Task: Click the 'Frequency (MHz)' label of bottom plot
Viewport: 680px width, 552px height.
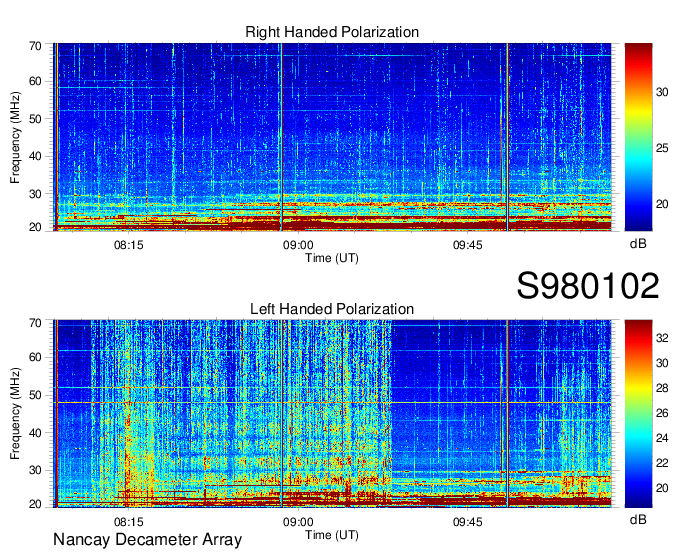Action: click(15, 414)
